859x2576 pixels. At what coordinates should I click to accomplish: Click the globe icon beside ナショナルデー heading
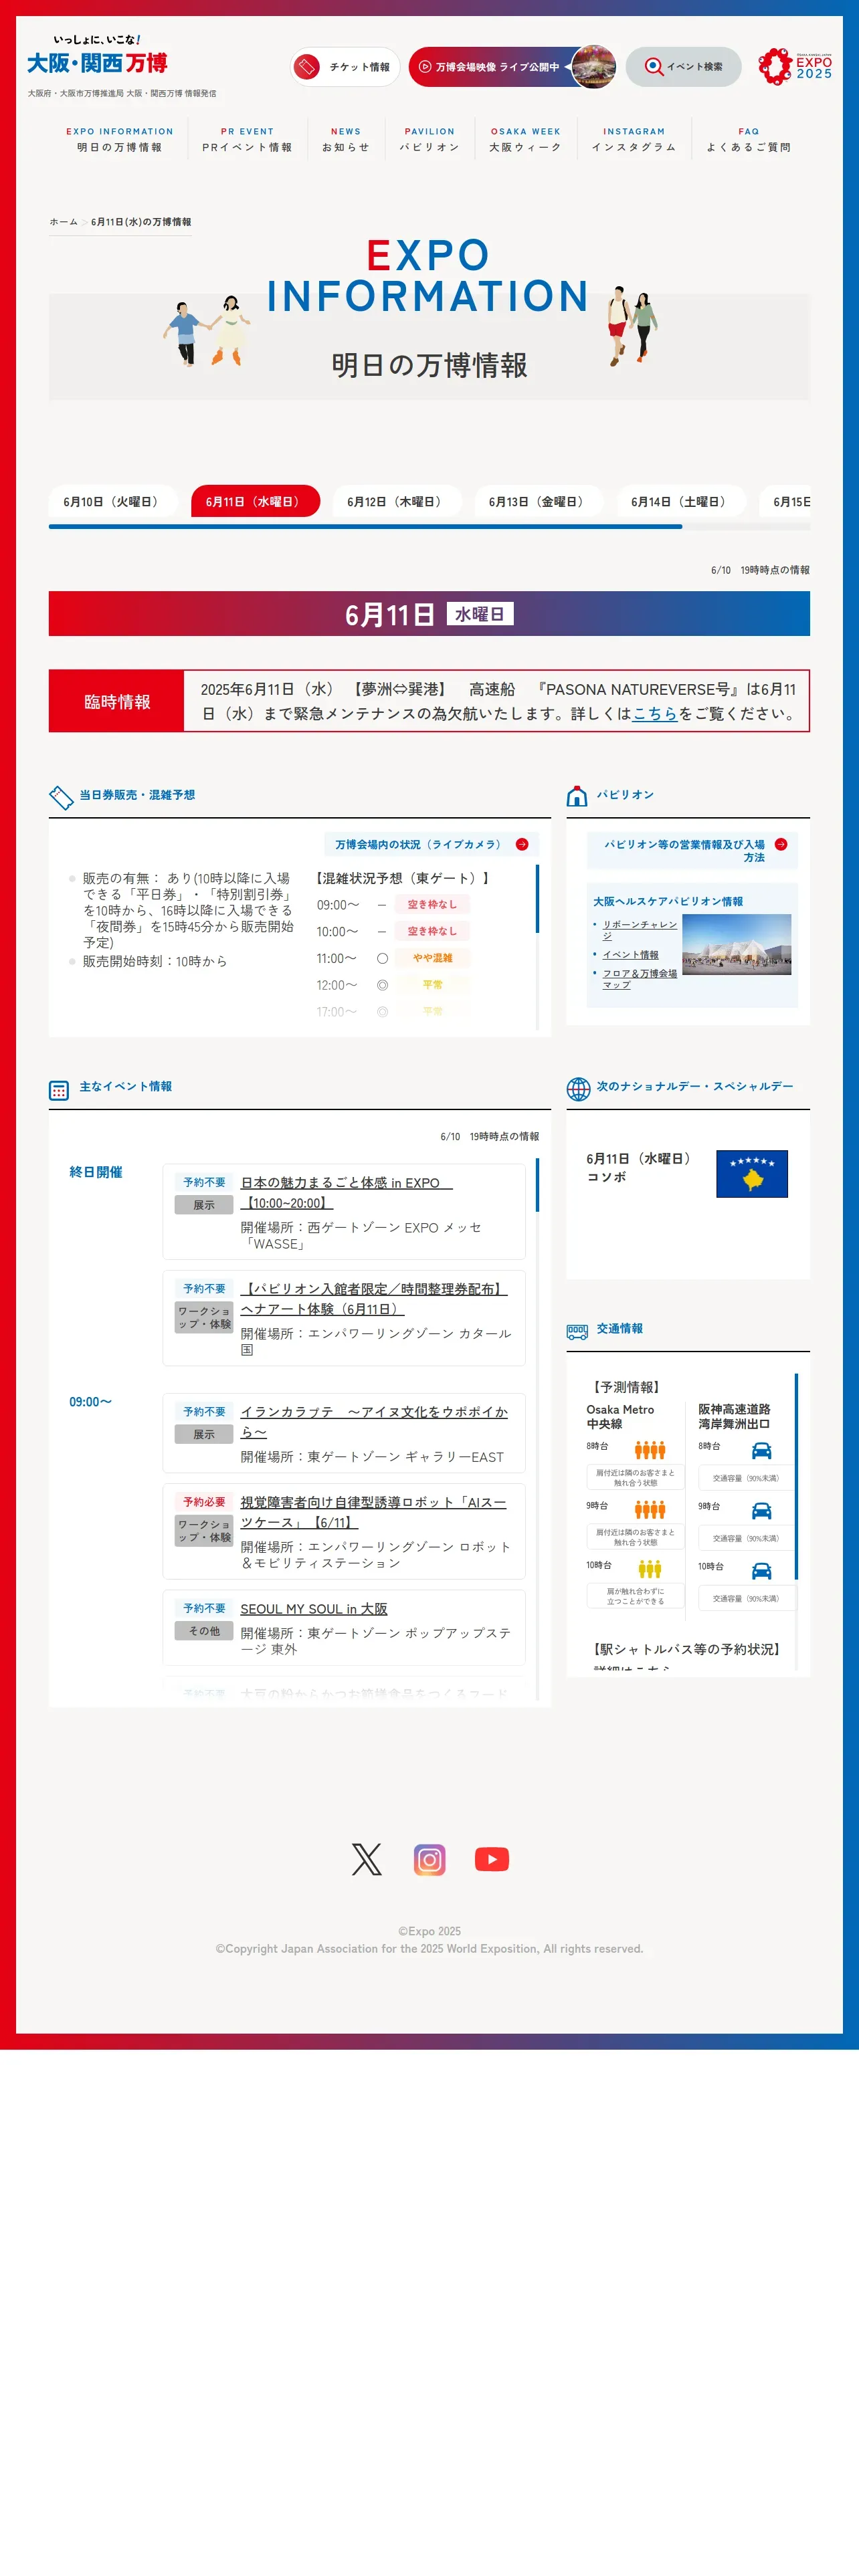578,1088
